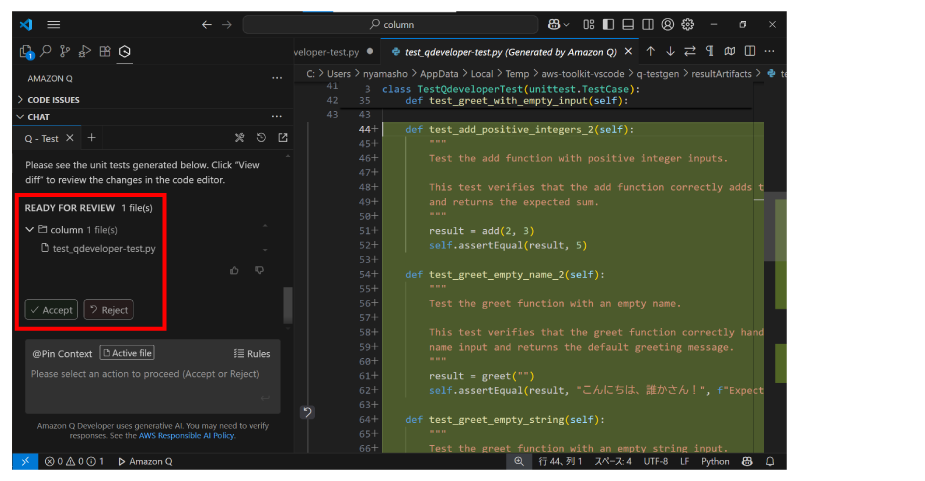Open the Copilot chat icon in title bar
Image resolution: width=925 pixels, height=481 pixels.
pos(554,24)
